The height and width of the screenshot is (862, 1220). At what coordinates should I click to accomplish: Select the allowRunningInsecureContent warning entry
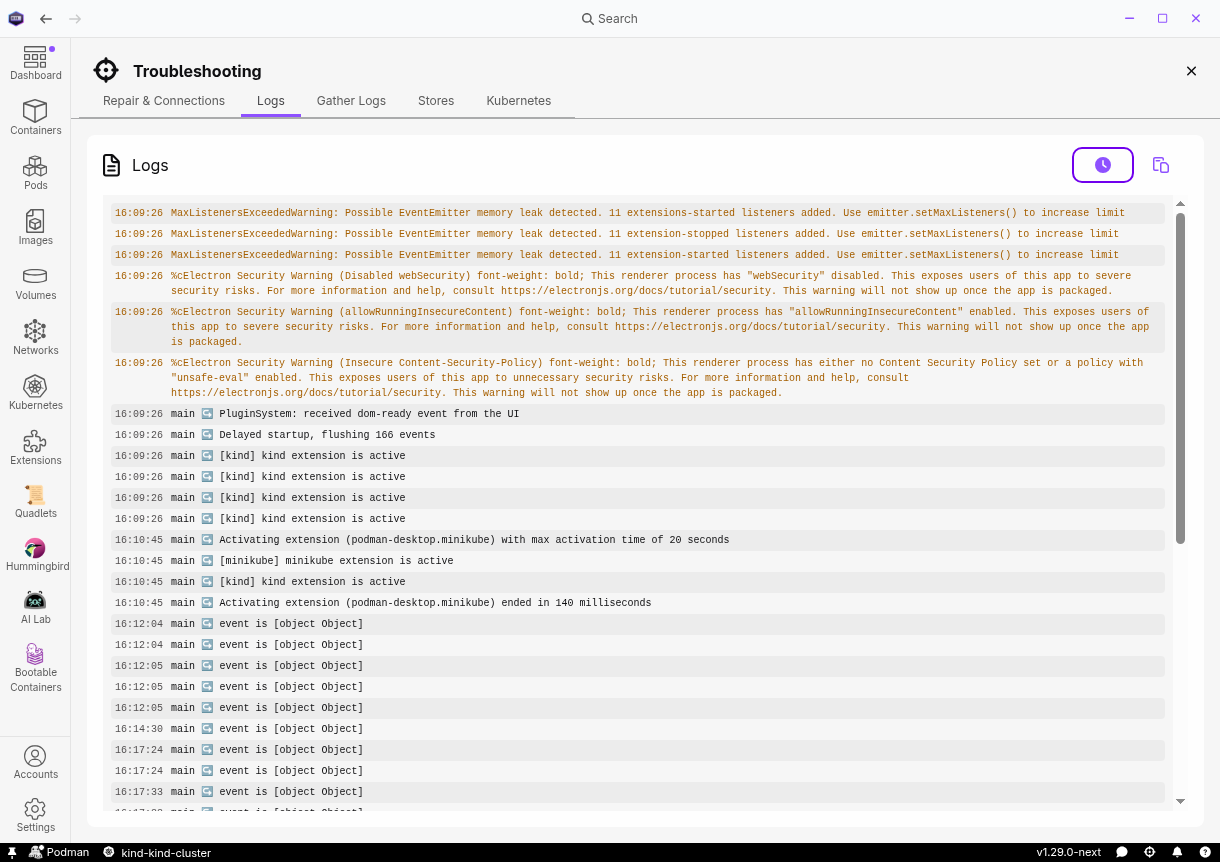point(638,327)
